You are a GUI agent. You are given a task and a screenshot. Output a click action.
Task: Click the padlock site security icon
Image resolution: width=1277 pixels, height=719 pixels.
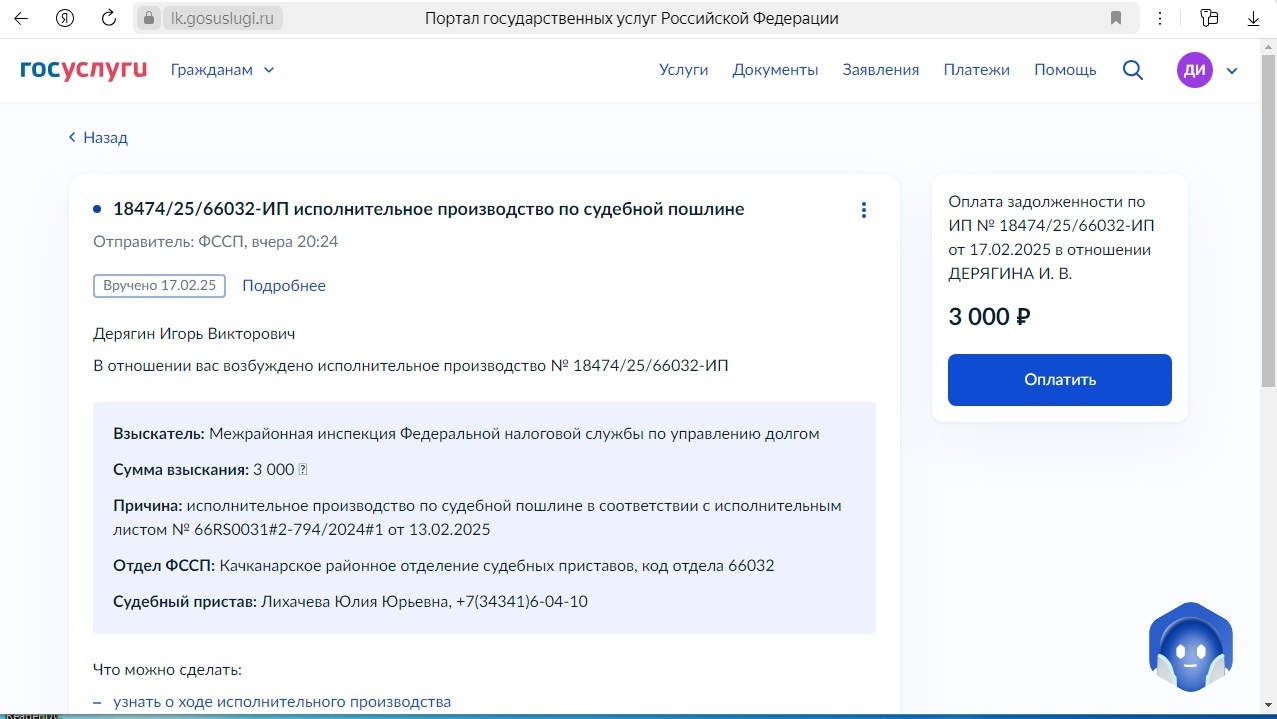tap(148, 18)
